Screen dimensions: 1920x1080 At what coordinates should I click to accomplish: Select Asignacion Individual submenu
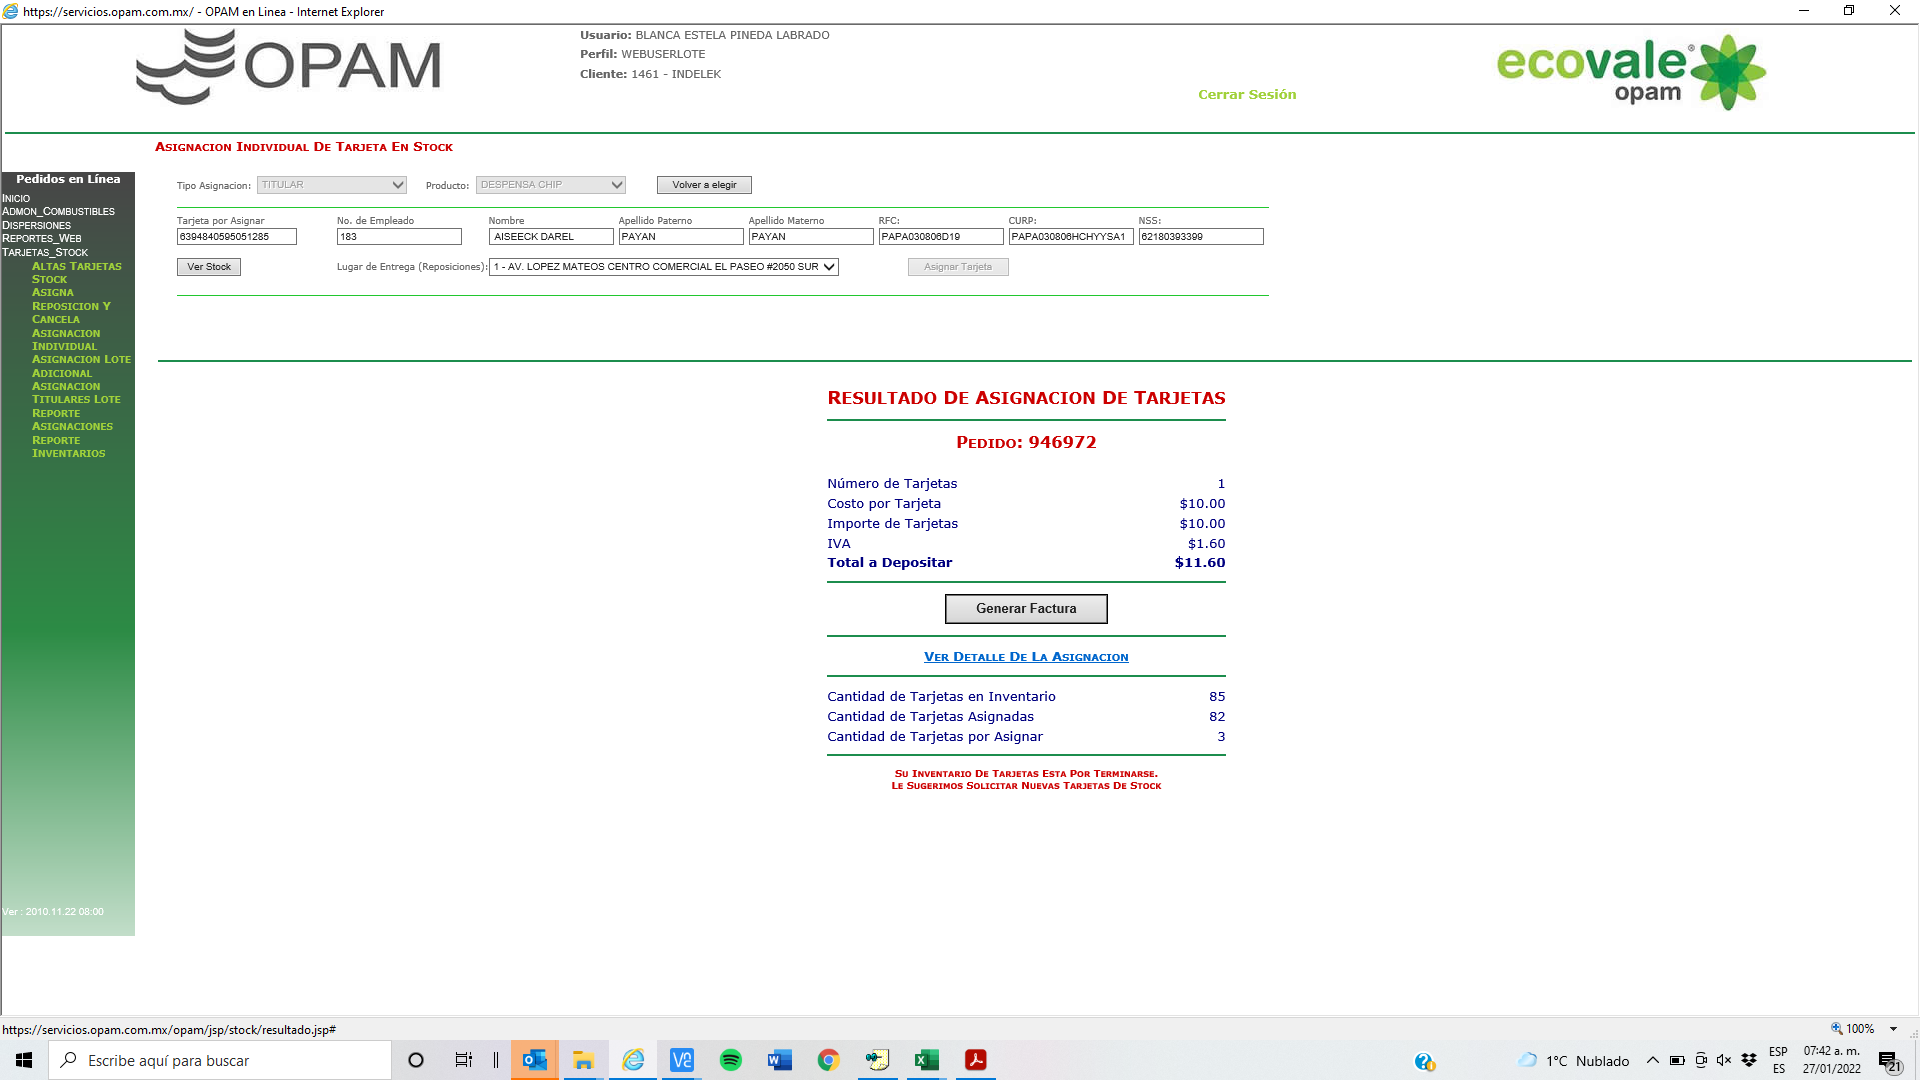66,340
